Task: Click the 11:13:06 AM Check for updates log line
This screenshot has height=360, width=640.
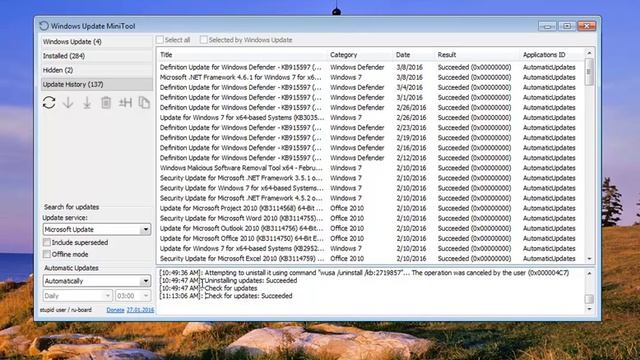Action: click(226, 296)
